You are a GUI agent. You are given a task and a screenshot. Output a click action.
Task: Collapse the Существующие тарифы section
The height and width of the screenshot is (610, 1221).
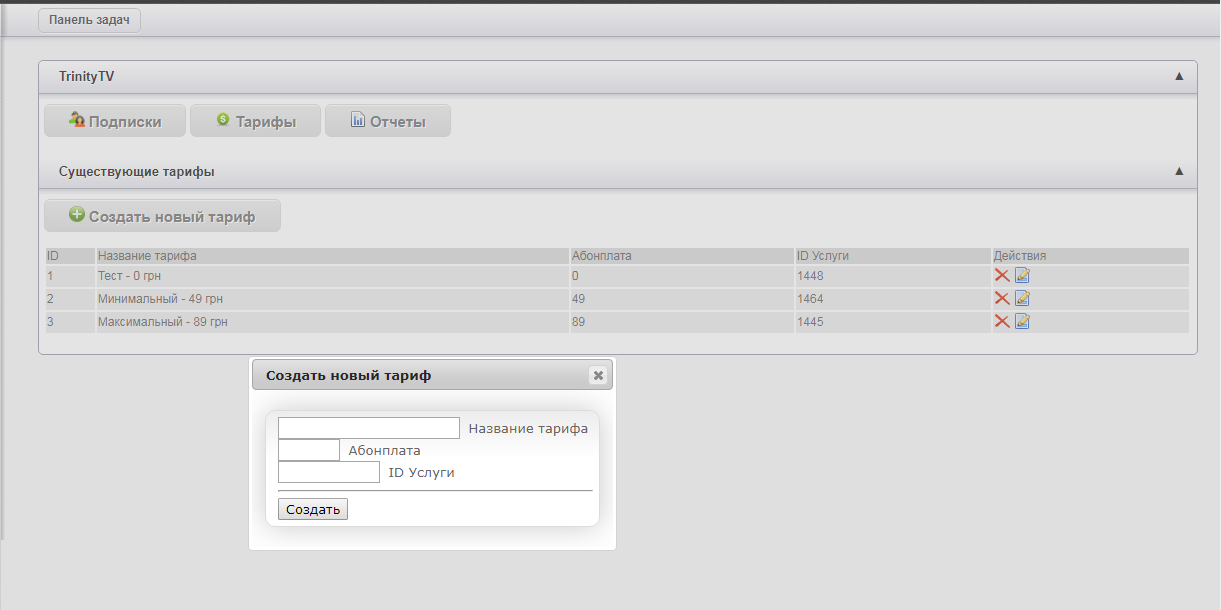point(1179,172)
